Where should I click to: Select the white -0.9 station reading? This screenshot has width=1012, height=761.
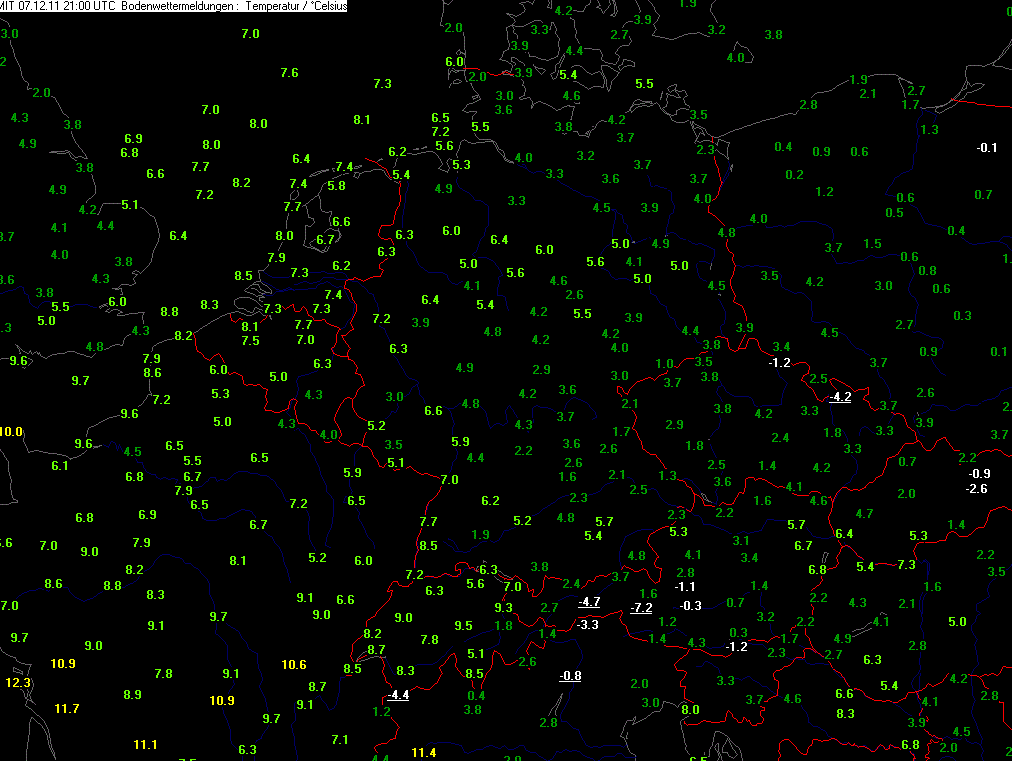point(980,474)
